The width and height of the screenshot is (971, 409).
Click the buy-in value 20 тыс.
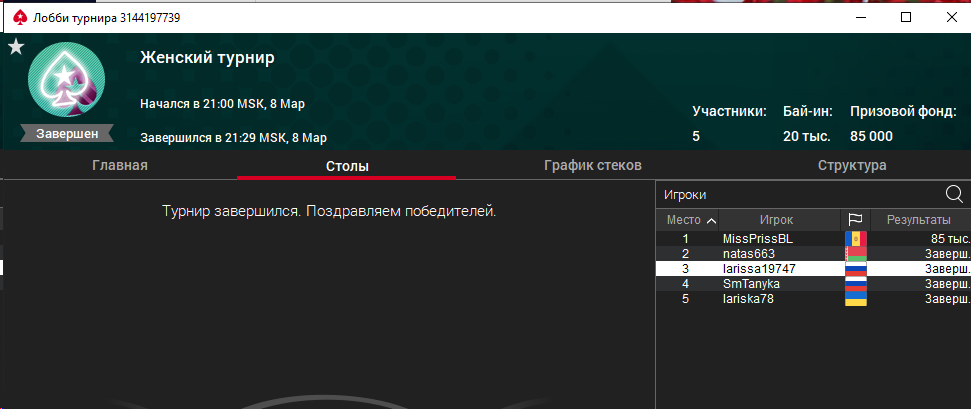click(x=807, y=136)
